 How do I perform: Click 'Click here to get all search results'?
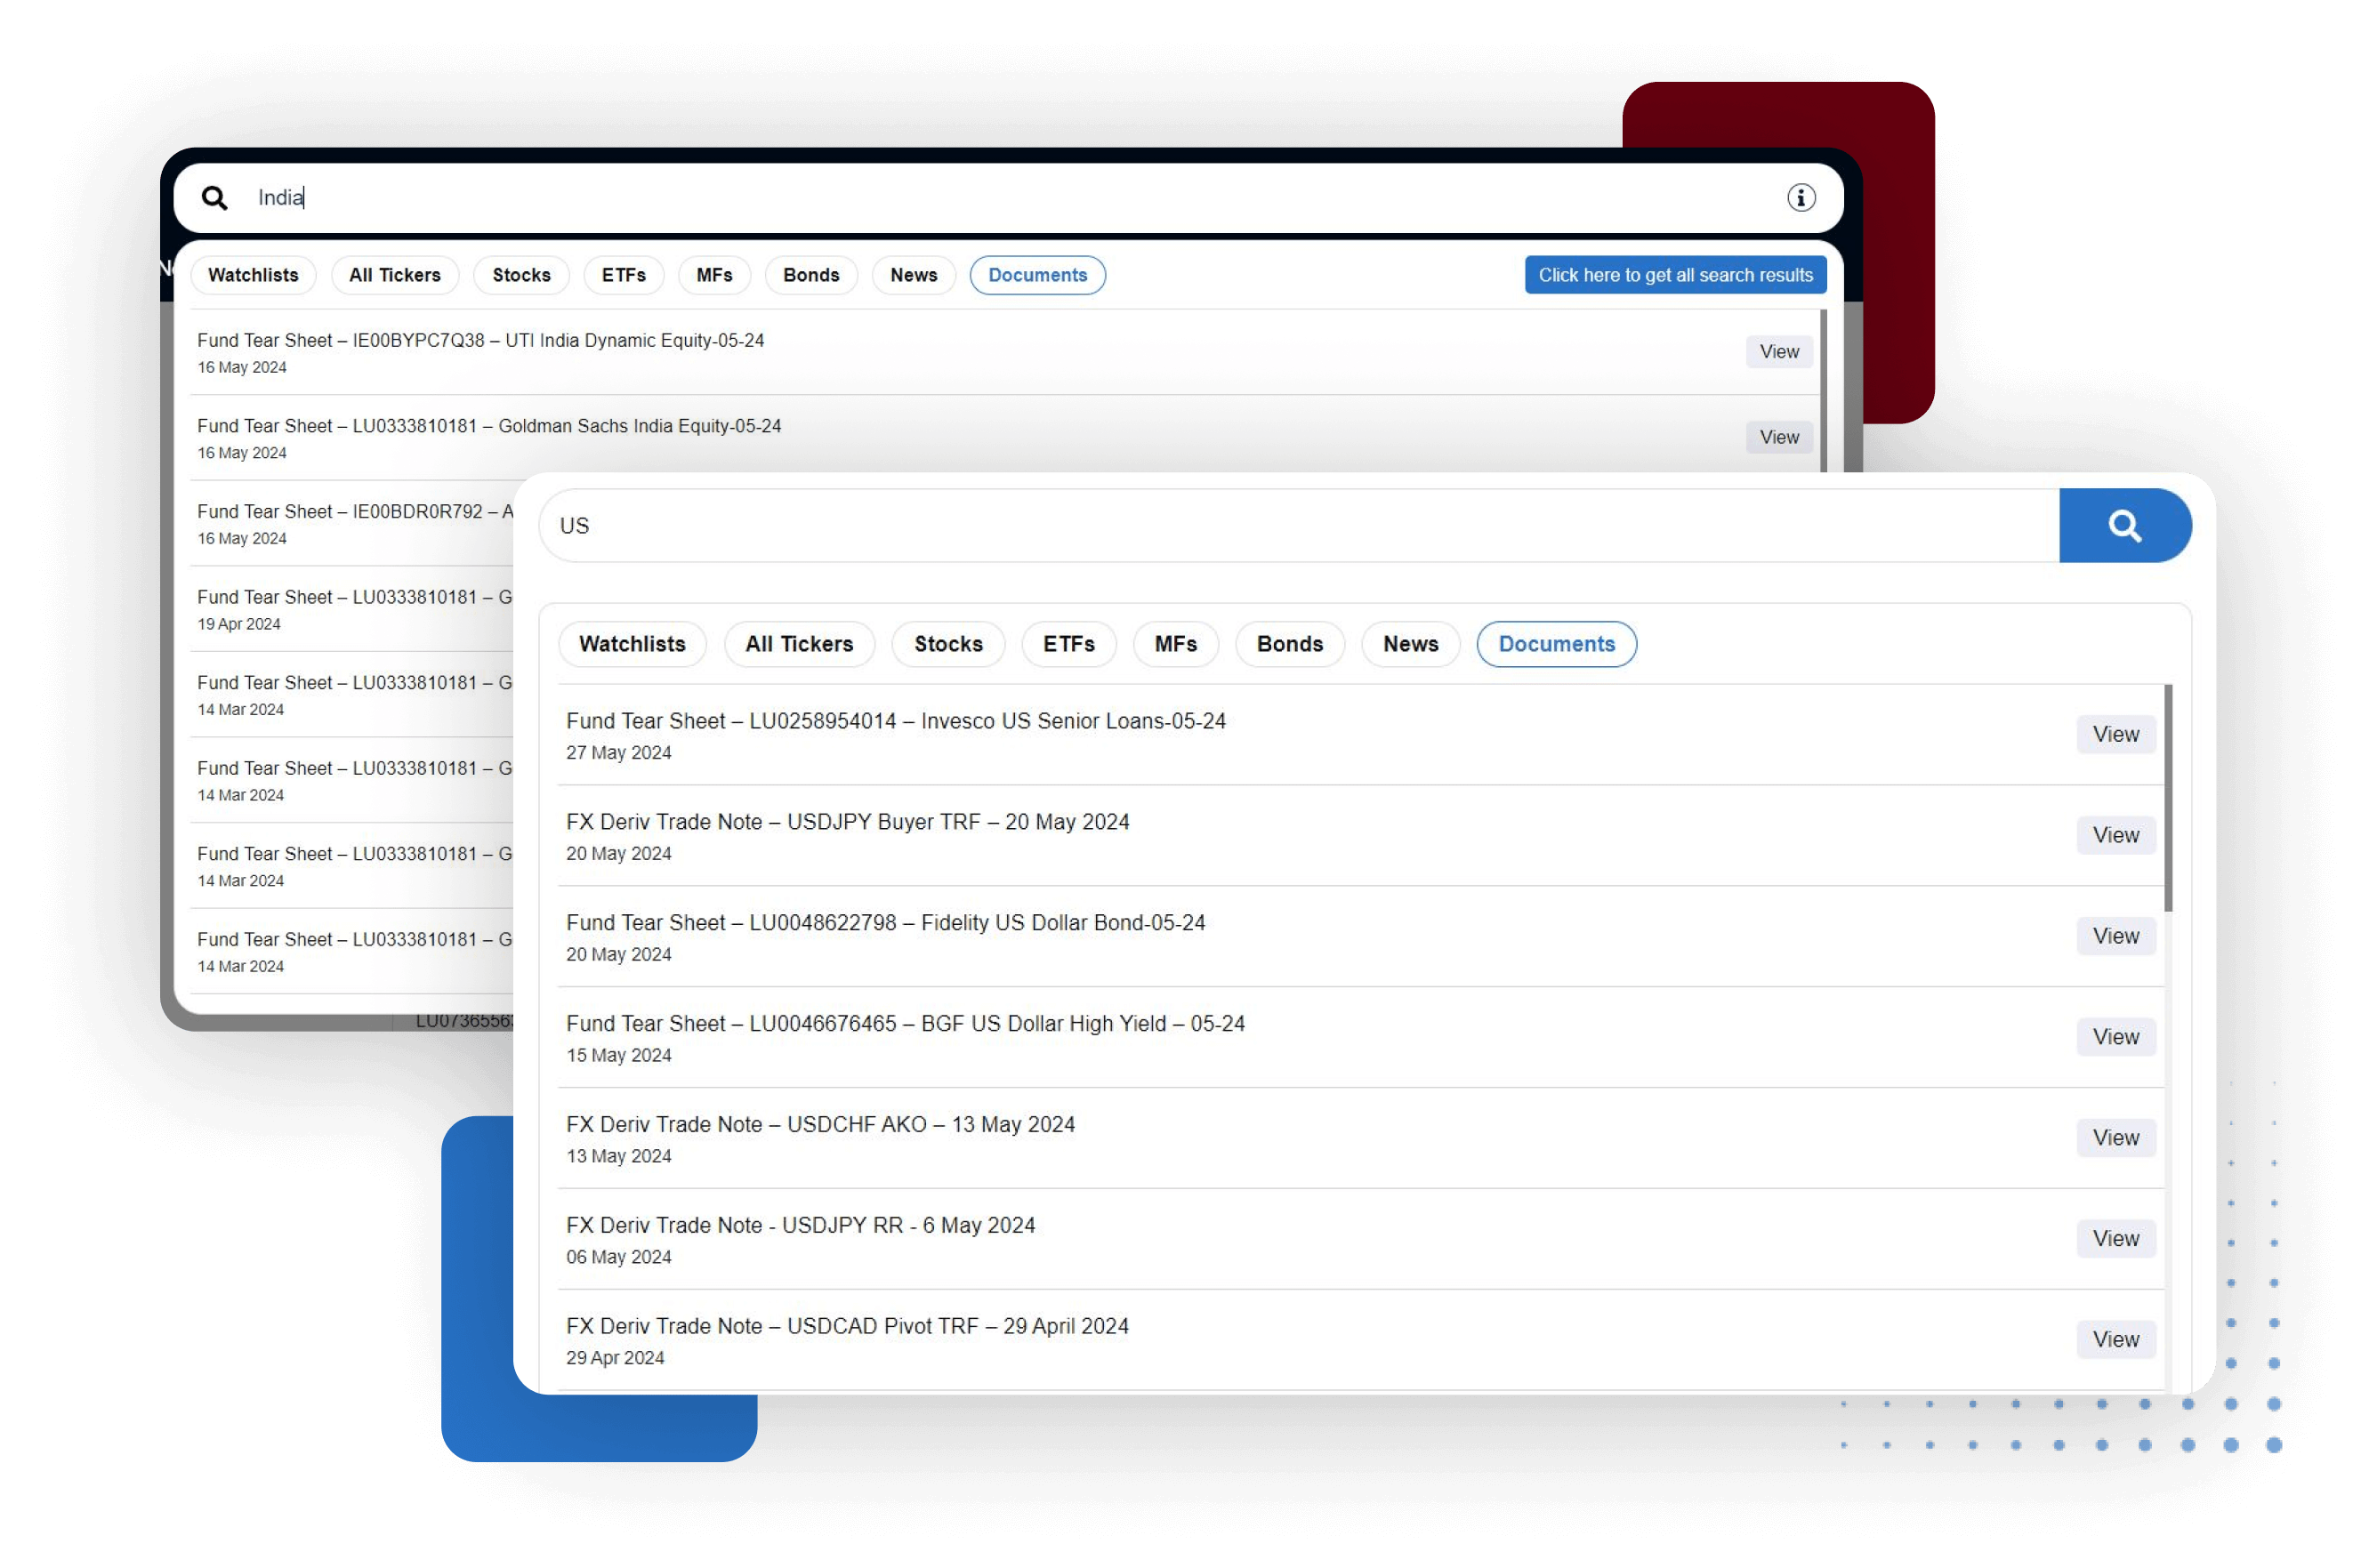point(1672,275)
